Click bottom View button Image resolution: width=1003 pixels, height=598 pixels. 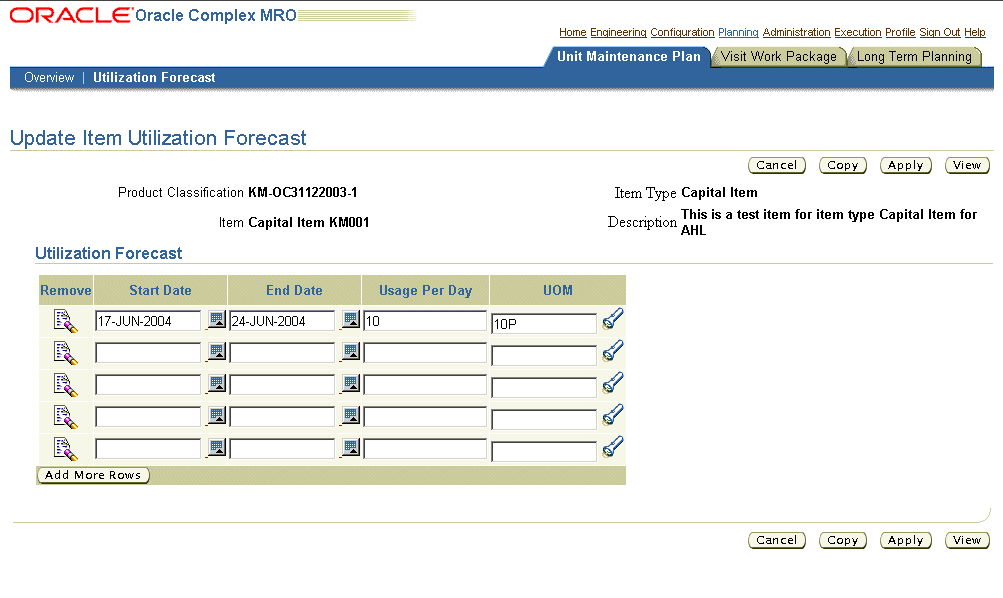click(967, 540)
